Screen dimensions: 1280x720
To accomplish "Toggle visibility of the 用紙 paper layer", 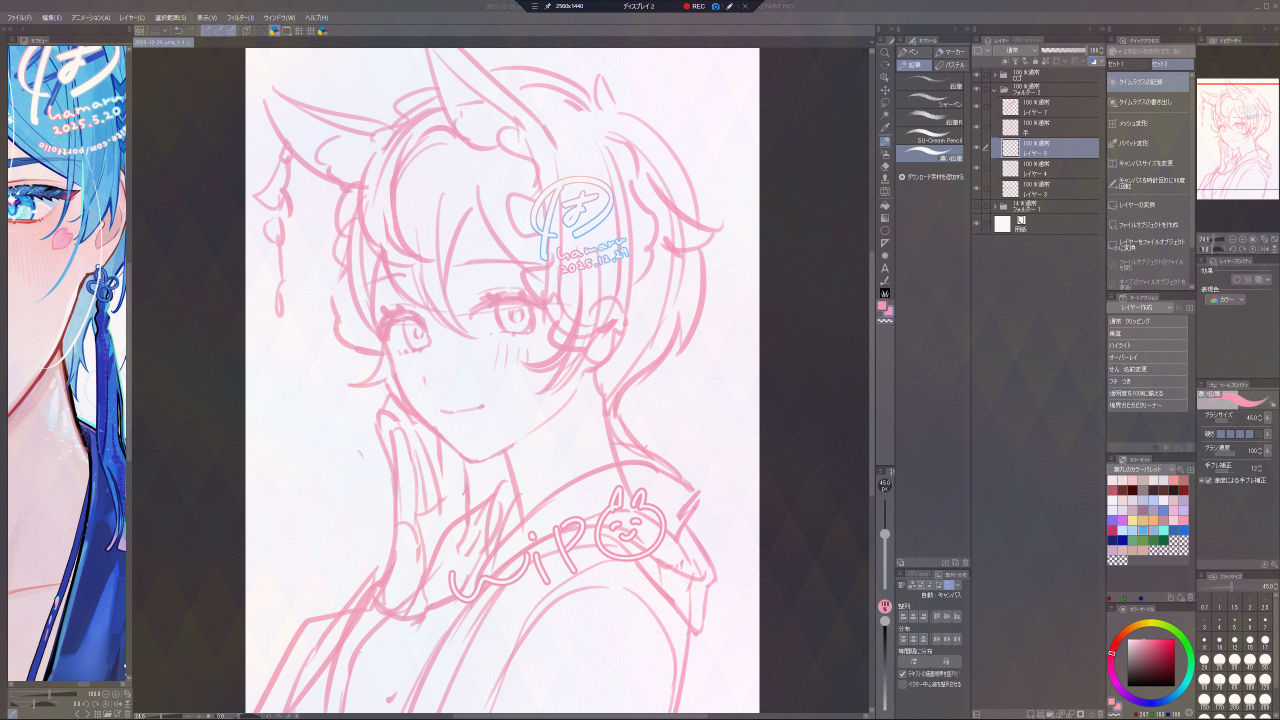I will point(976,224).
